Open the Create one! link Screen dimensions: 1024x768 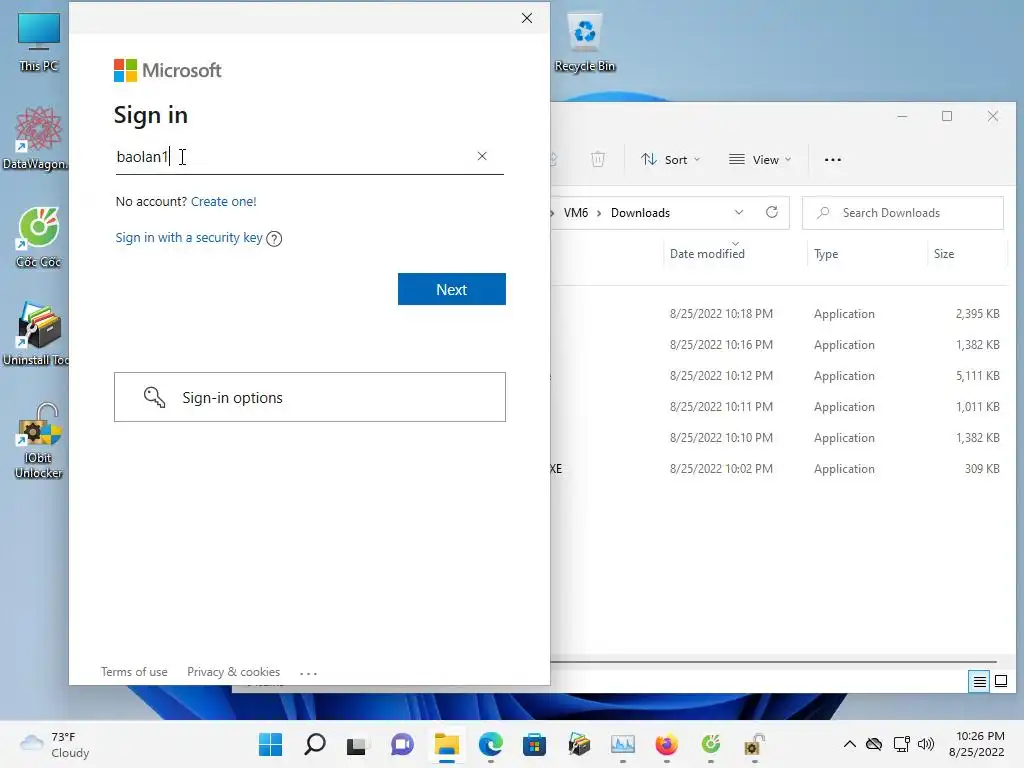click(223, 201)
